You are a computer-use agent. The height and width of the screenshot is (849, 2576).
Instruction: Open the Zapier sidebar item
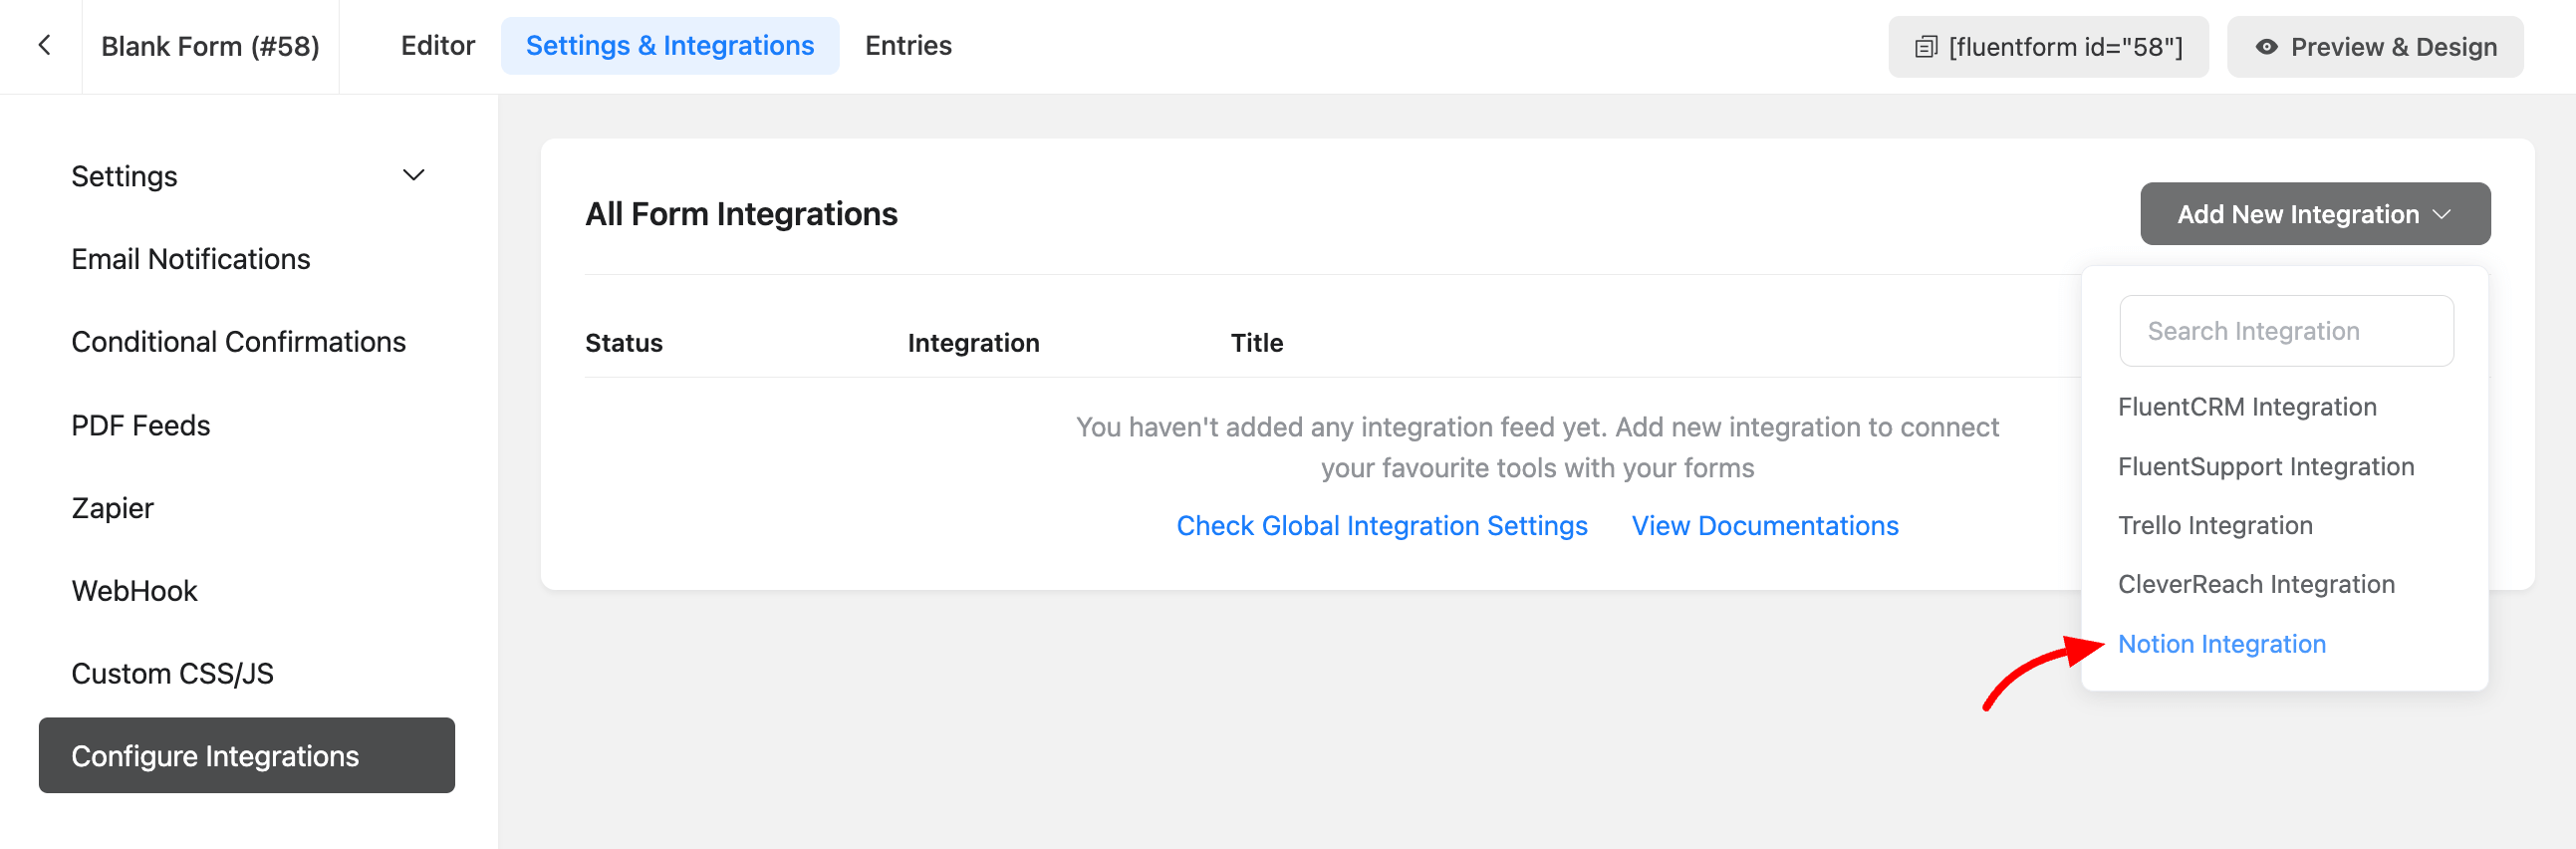pos(112,509)
